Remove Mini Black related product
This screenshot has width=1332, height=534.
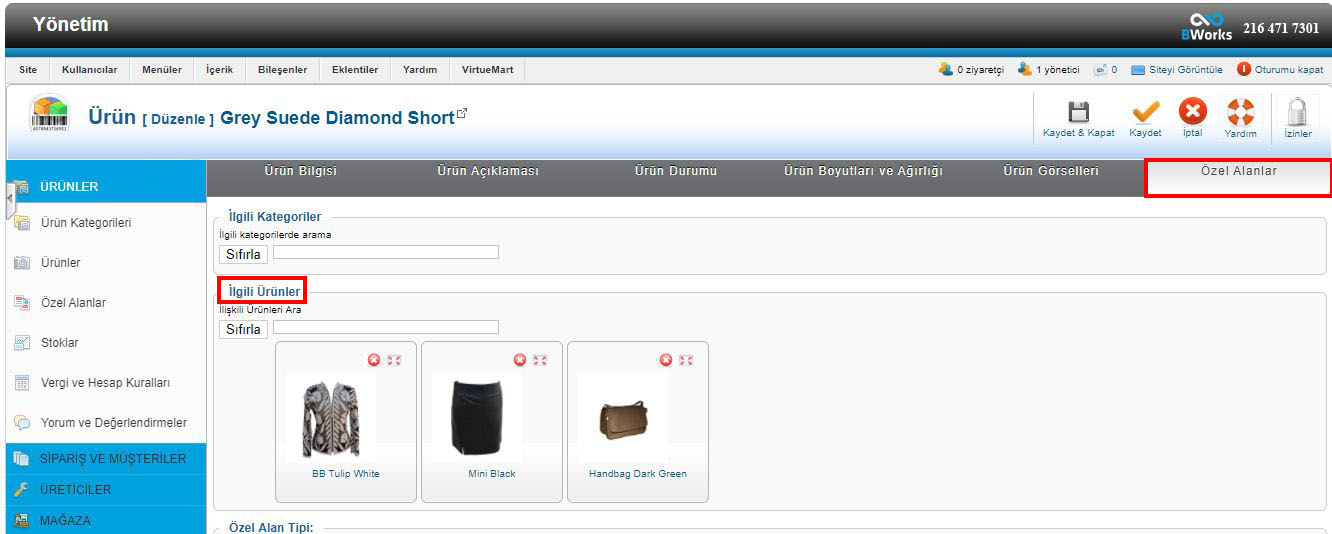pos(520,360)
